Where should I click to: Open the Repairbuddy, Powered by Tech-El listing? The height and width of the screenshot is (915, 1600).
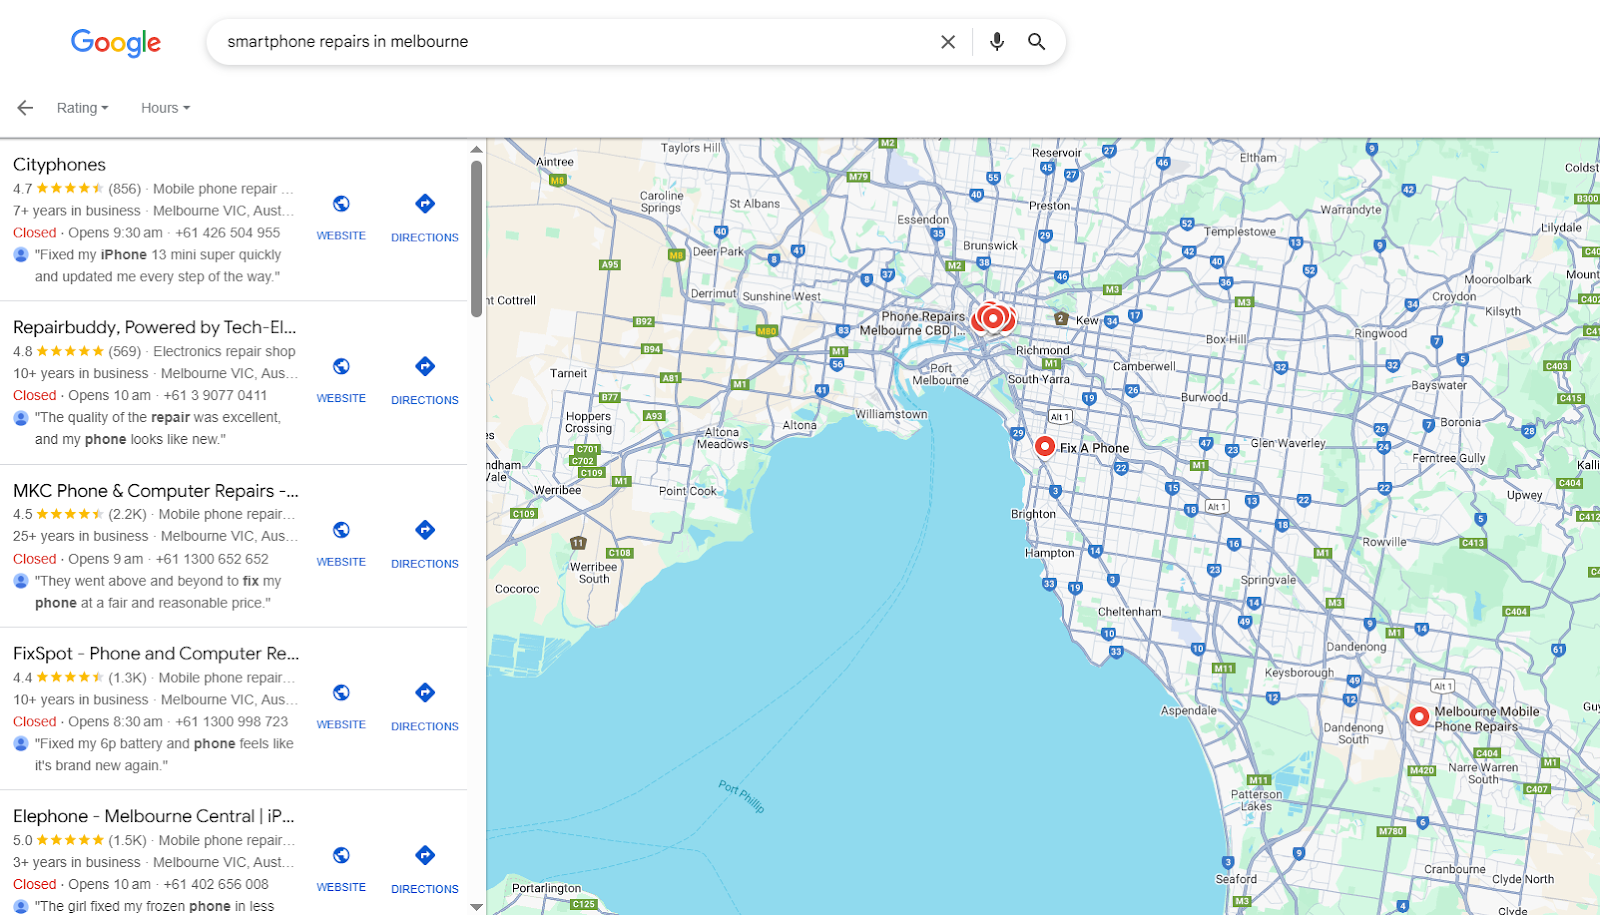[155, 328]
